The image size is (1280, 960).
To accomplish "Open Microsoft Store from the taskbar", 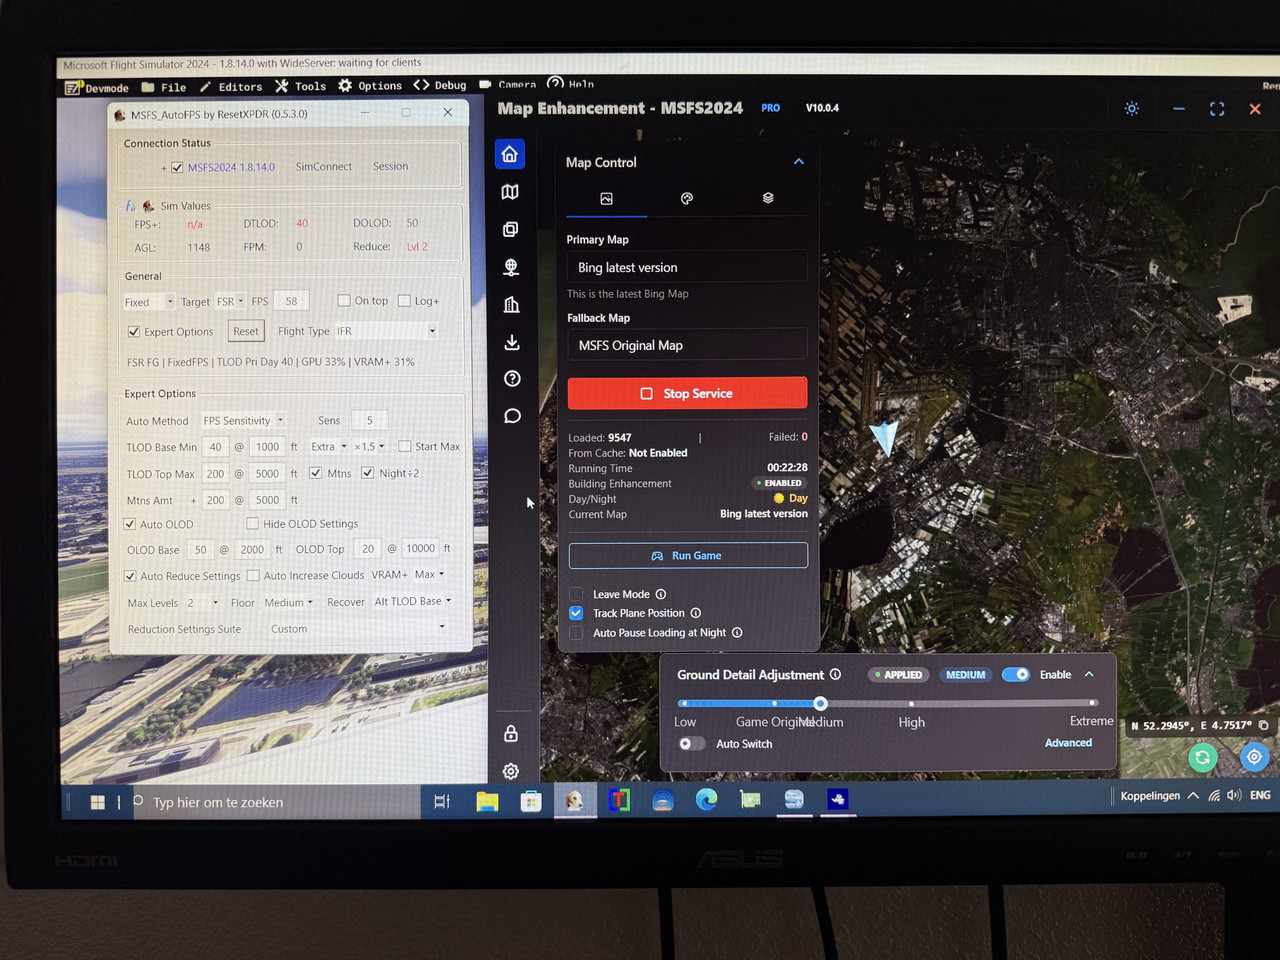I will [x=531, y=801].
